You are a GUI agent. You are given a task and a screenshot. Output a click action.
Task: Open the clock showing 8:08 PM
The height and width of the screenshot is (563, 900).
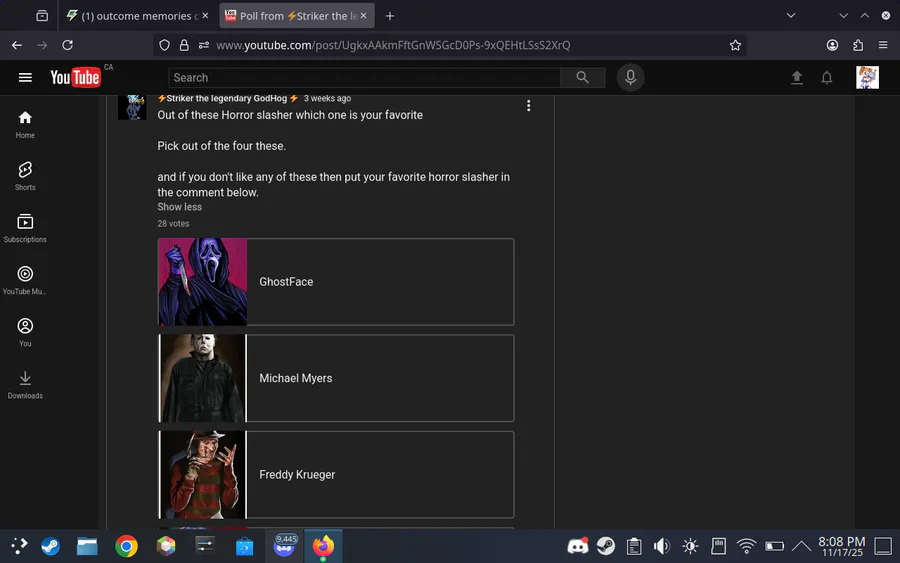841,546
